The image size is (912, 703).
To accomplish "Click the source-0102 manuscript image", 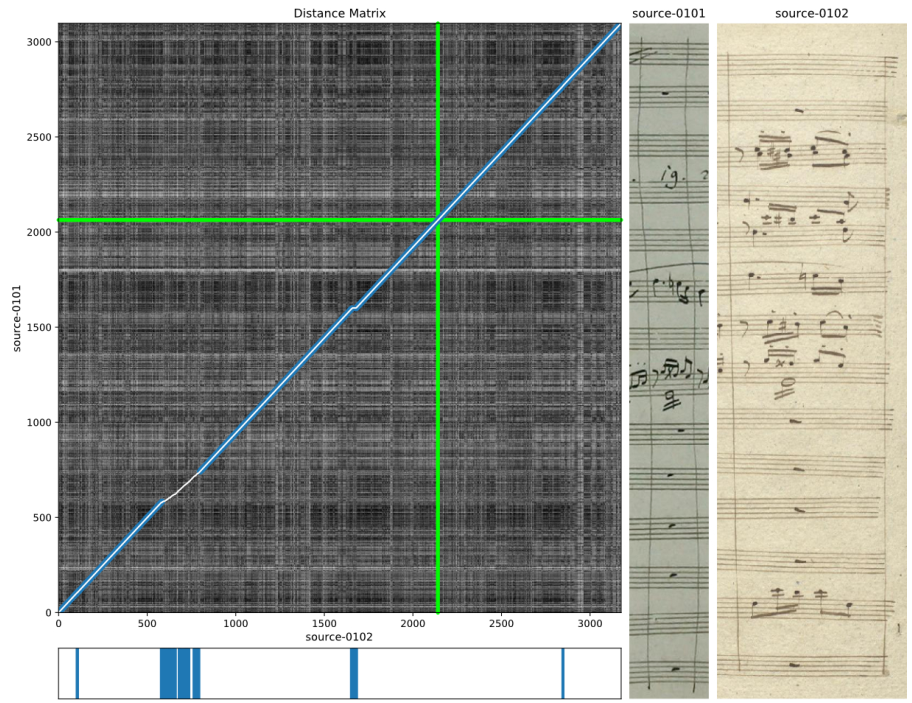I will click(811, 361).
